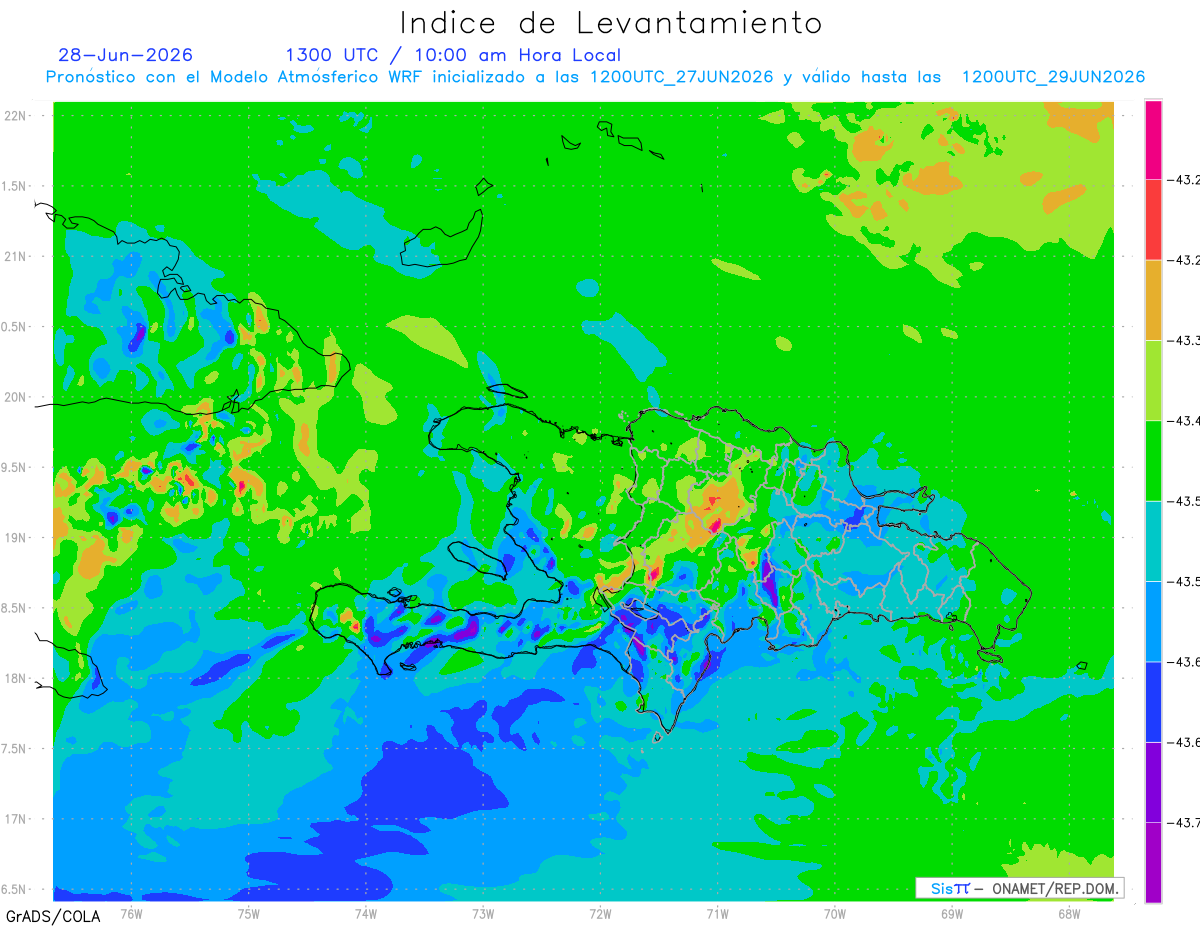Click the '73W' longitude label
Screen dimensions: 1200x927
pos(483,913)
